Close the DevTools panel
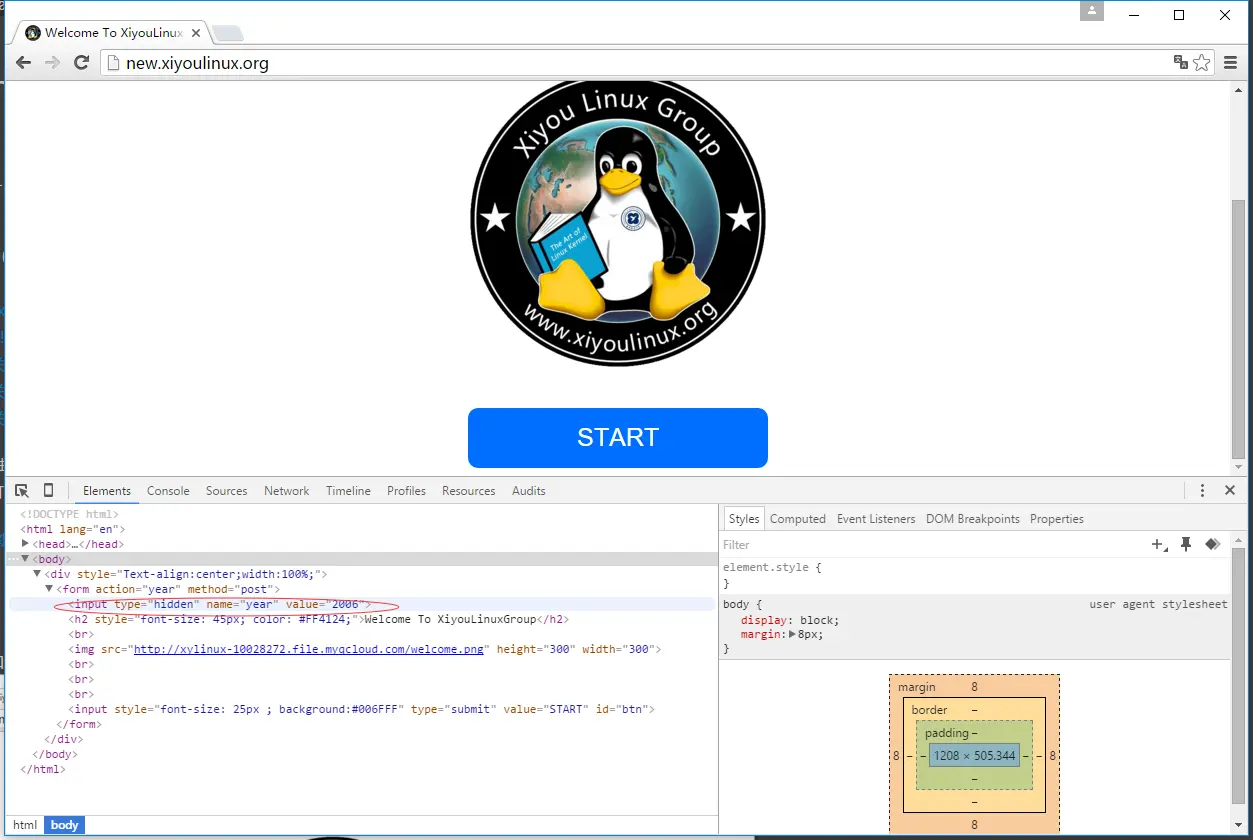The image size is (1253, 840). coord(1230,490)
